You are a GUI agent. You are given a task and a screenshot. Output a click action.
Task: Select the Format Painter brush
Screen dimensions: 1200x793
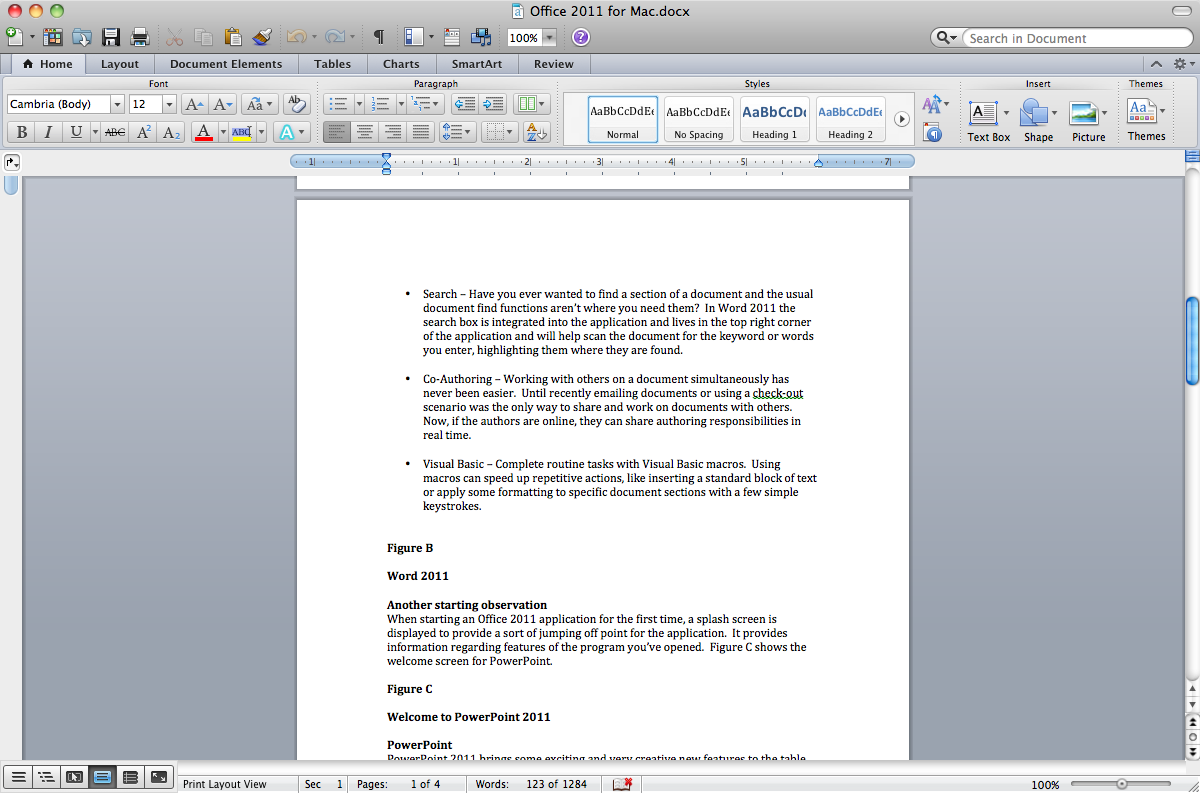click(x=262, y=38)
